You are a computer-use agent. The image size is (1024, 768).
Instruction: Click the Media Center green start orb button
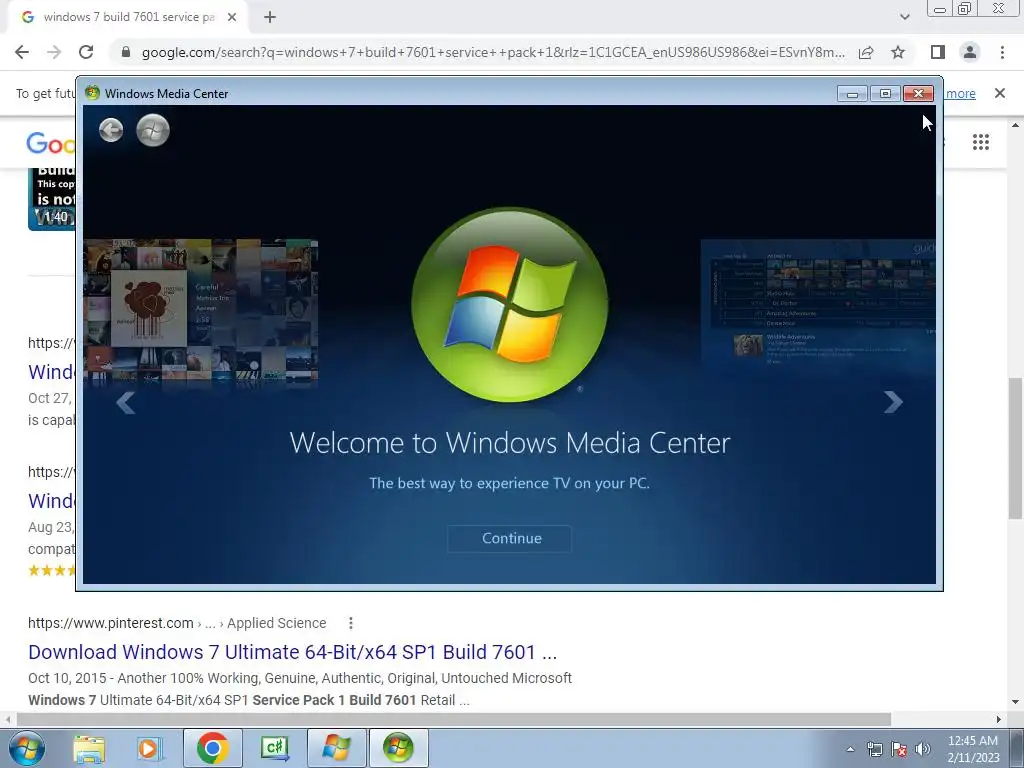tap(153, 130)
